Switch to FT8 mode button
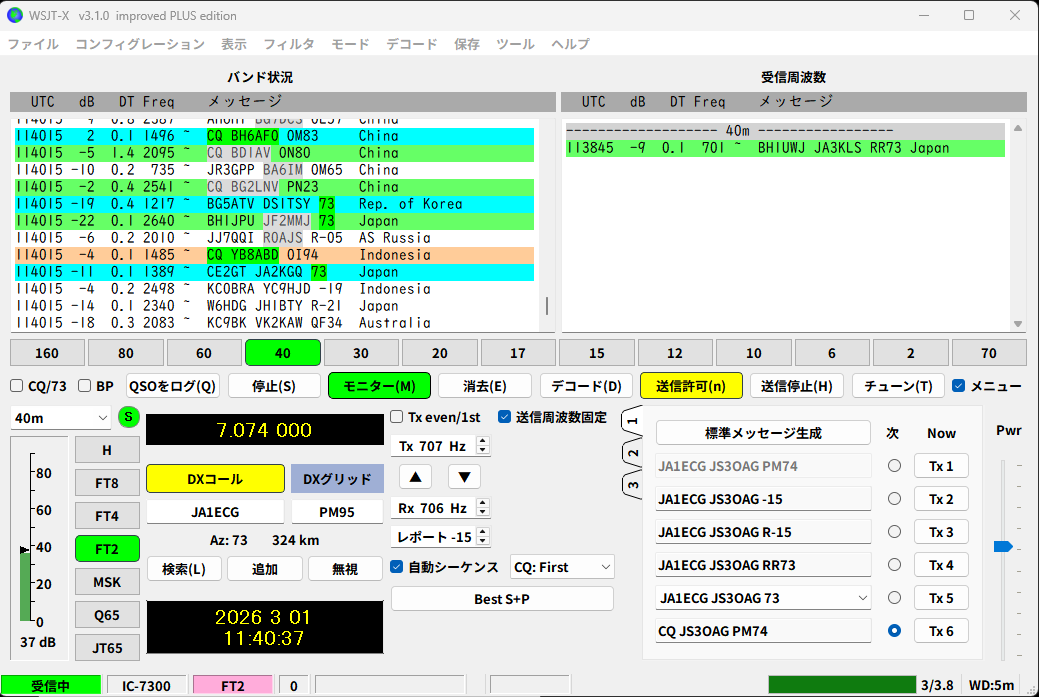The height and width of the screenshot is (697, 1039). pos(107,483)
